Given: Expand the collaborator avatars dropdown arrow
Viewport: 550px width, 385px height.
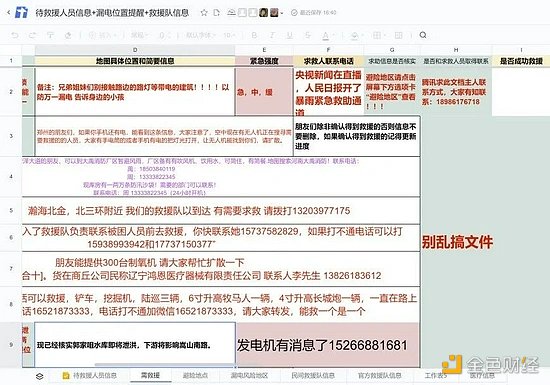Looking at the screenshot, I should (282, 13).
